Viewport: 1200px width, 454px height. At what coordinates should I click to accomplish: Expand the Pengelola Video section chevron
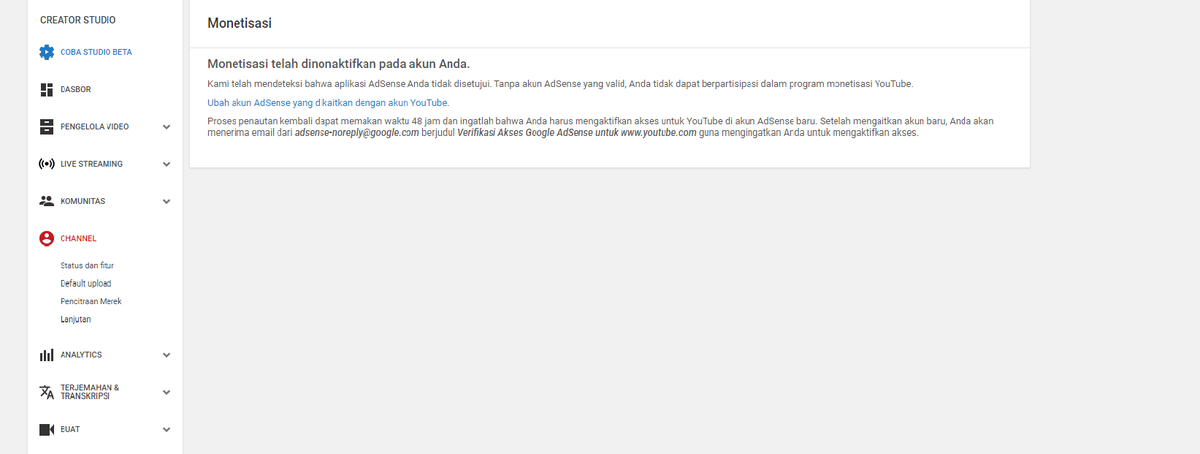coord(167,127)
